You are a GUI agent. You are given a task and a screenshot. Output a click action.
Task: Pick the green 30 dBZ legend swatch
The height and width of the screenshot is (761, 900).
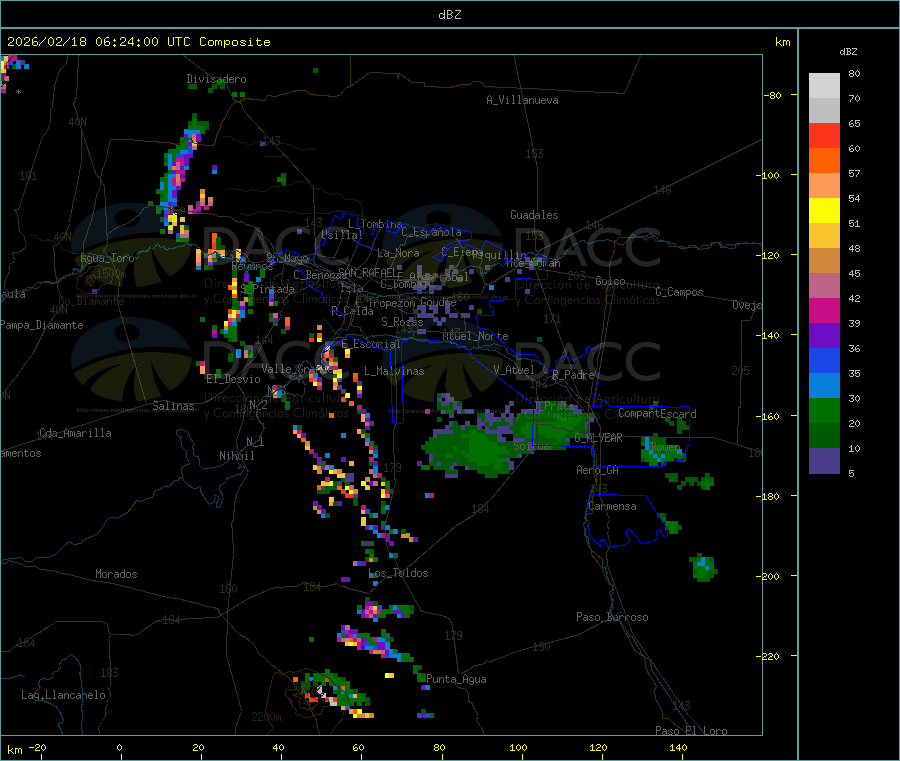pos(824,410)
